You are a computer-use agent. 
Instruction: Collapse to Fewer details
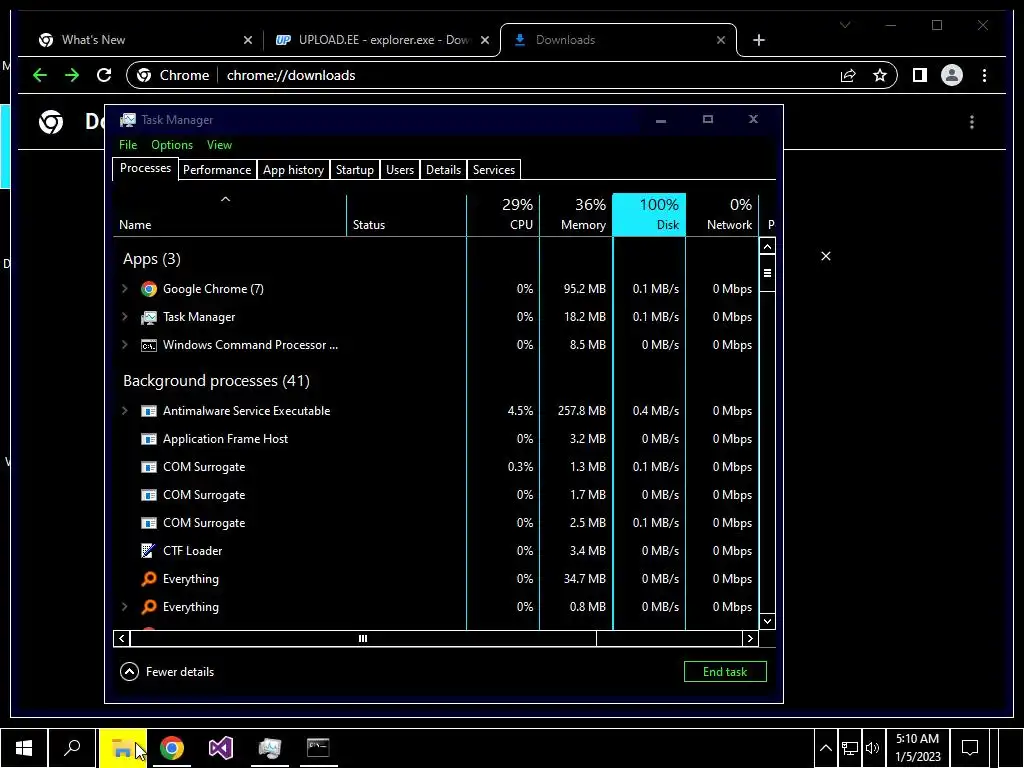(167, 671)
